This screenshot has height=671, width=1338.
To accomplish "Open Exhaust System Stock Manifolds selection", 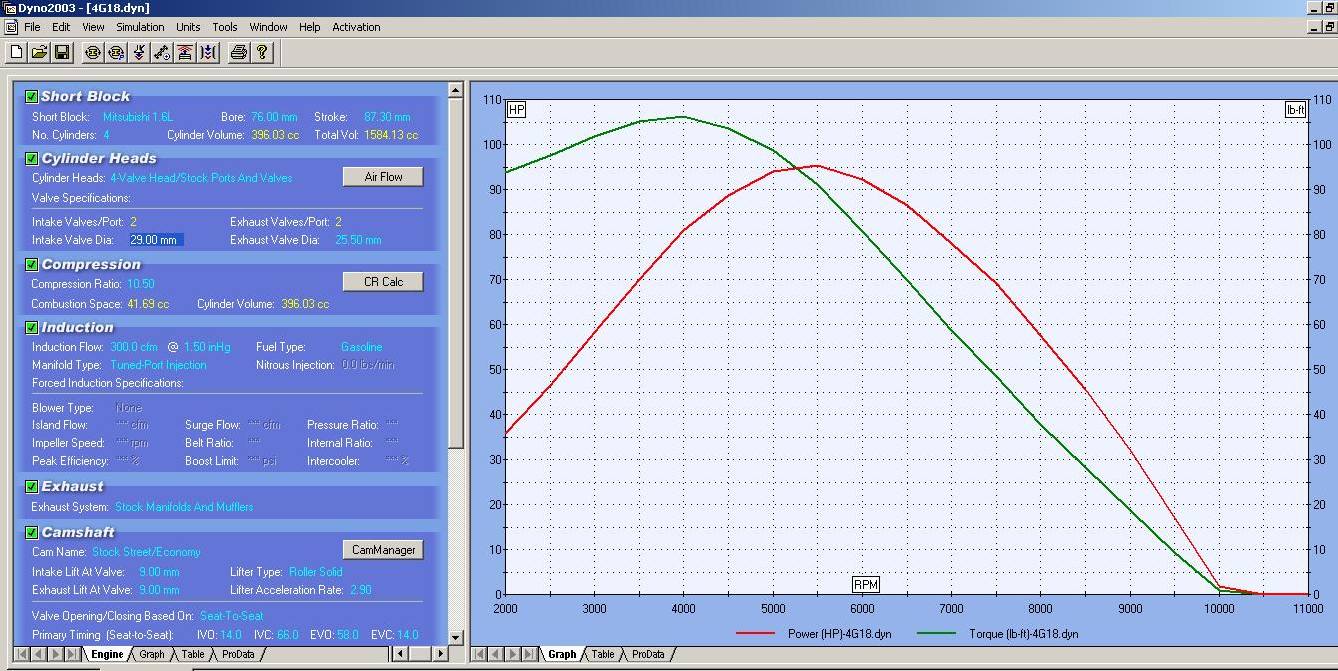I will 184,507.
